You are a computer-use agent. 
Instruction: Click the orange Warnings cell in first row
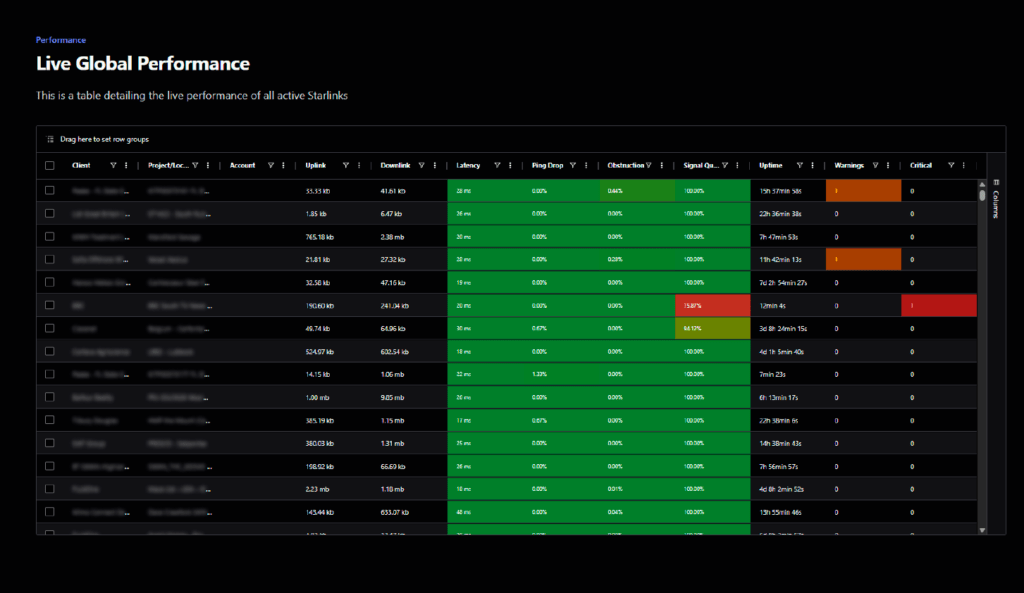pos(863,189)
